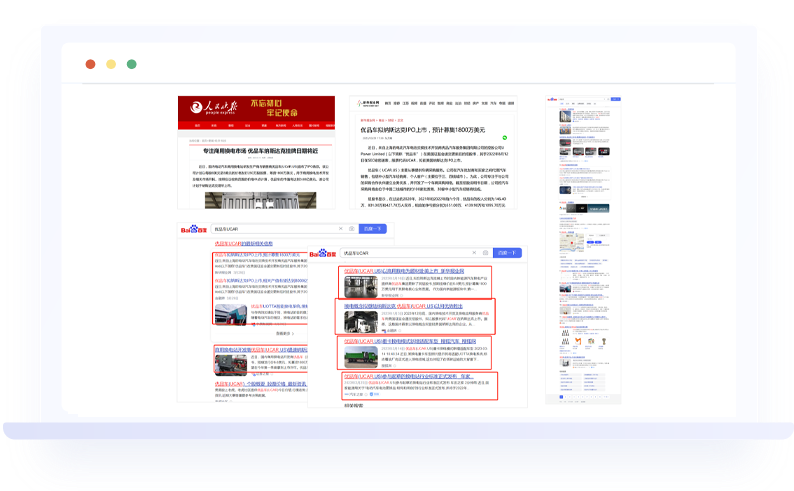Click the orange M logo thumbnail on tall page
The height and width of the screenshot is (491, 794).
coord(578,342)
